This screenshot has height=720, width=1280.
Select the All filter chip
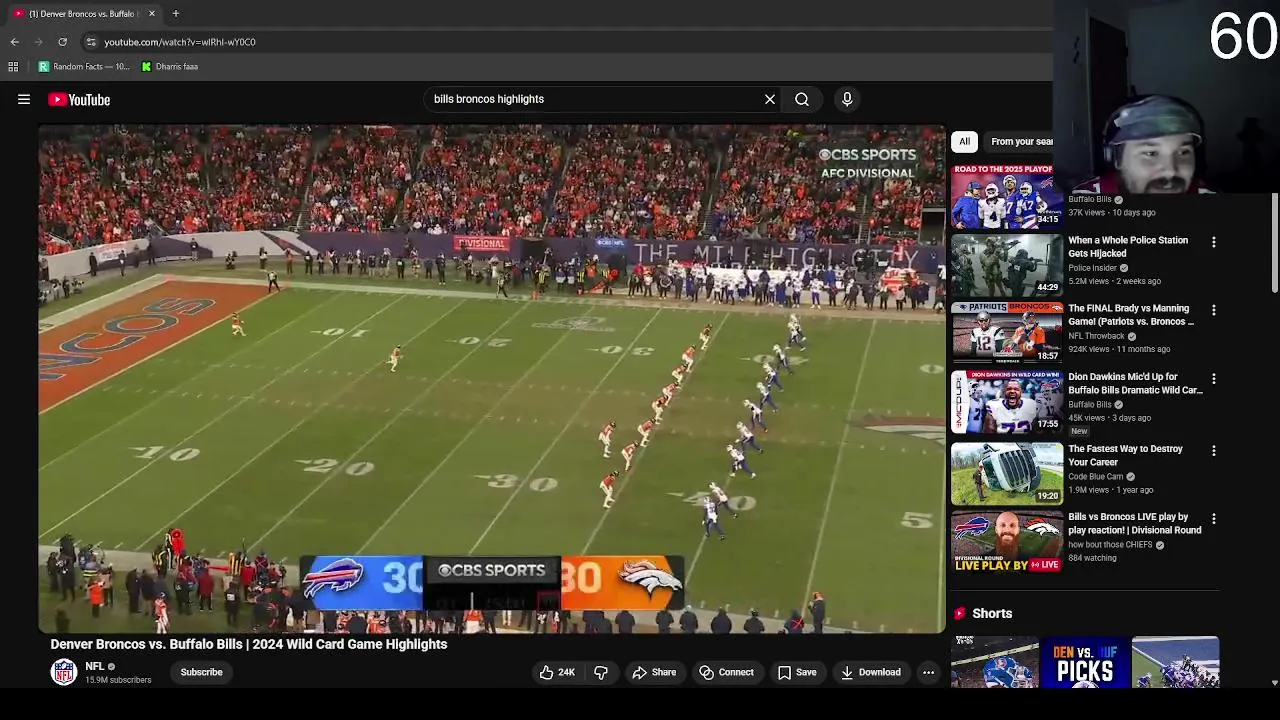(964, 141)
